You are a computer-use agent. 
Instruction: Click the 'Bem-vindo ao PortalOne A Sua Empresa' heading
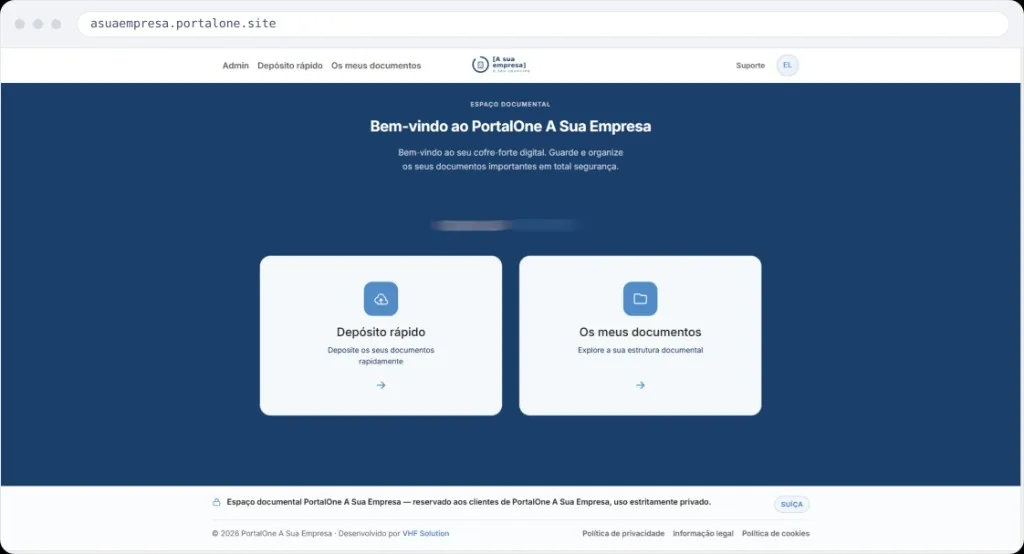coord(511,126)
